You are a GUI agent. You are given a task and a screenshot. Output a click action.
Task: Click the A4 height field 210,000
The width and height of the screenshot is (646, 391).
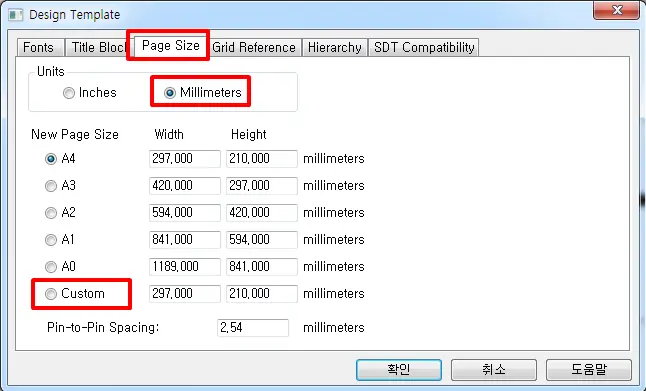[262, 159]
